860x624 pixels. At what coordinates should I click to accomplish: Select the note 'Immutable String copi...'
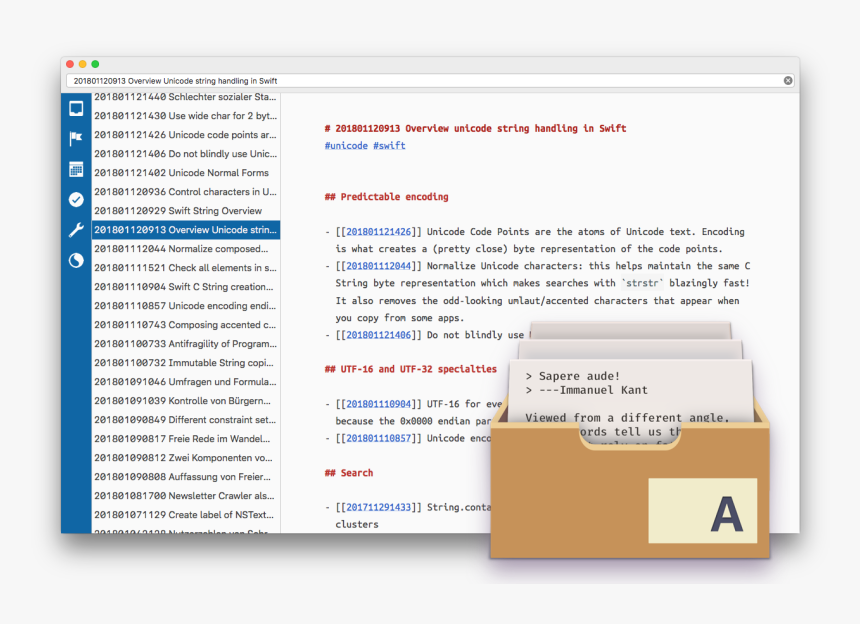point(185,363)
